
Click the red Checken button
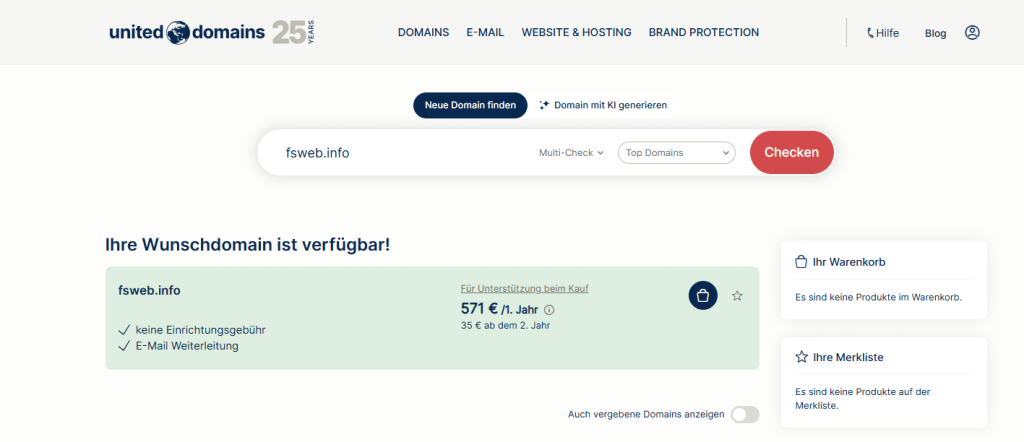pyautogui.click(x=792, y=152)
